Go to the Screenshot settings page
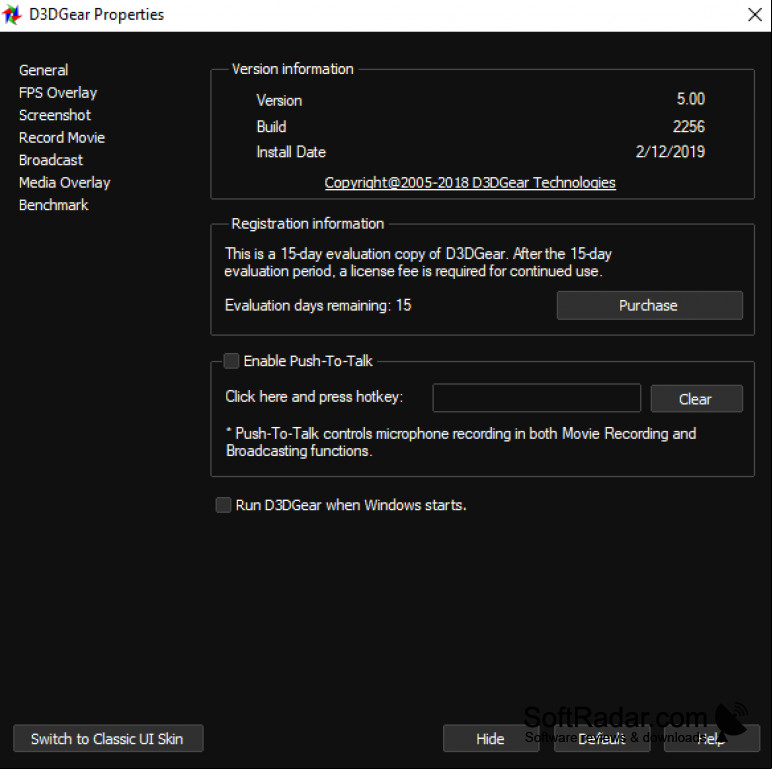 click(55, 115)
